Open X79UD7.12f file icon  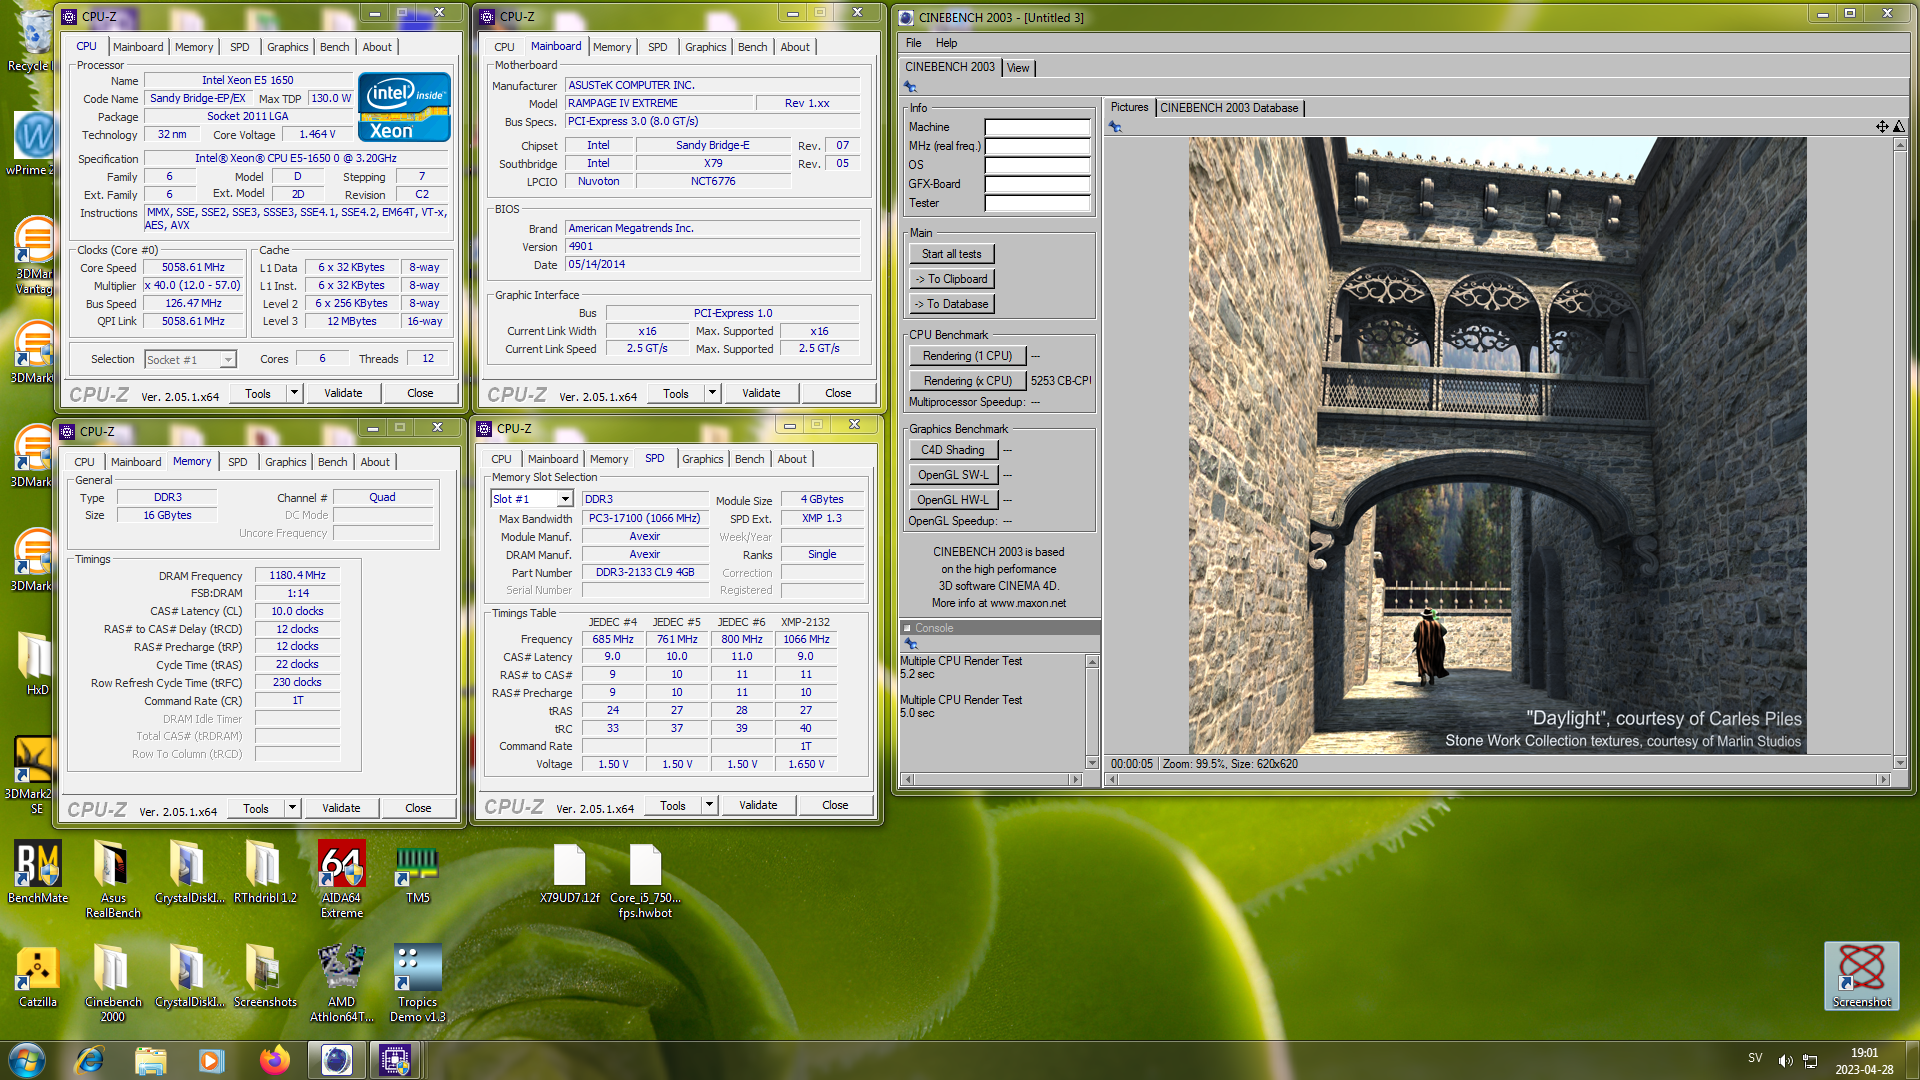(570, 872)
